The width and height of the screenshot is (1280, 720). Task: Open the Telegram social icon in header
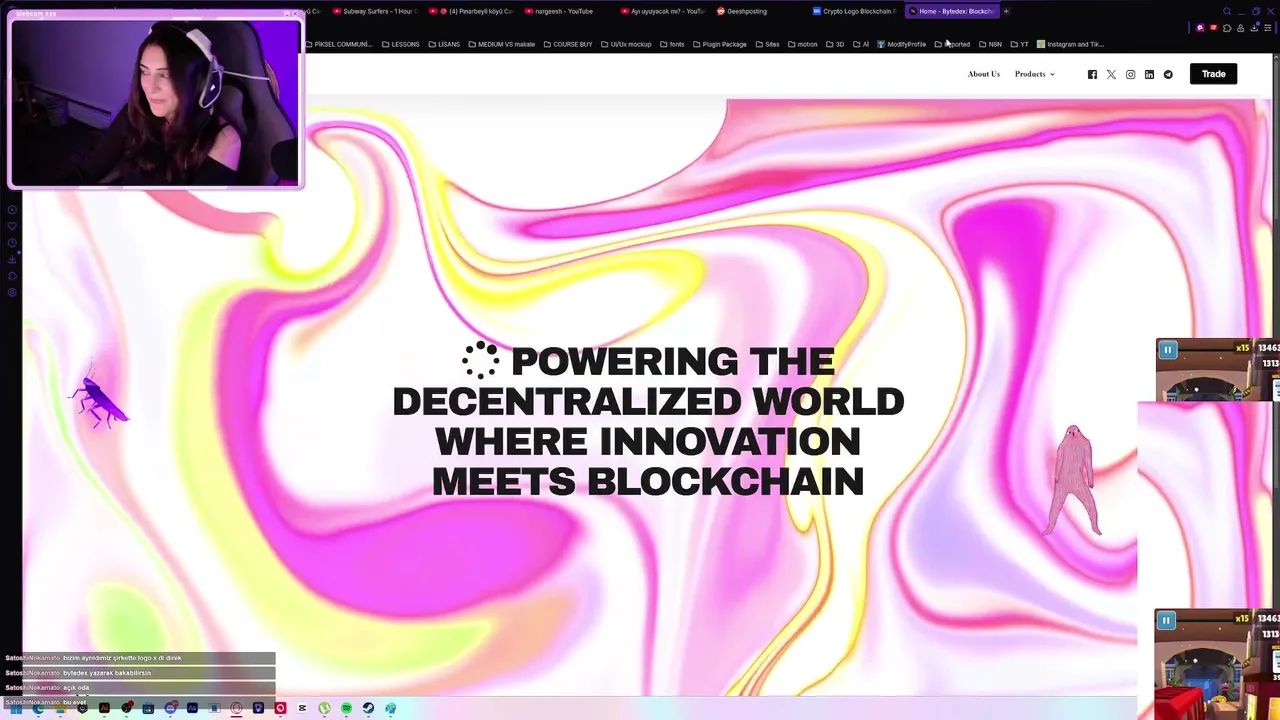[x=1168, y=74]
